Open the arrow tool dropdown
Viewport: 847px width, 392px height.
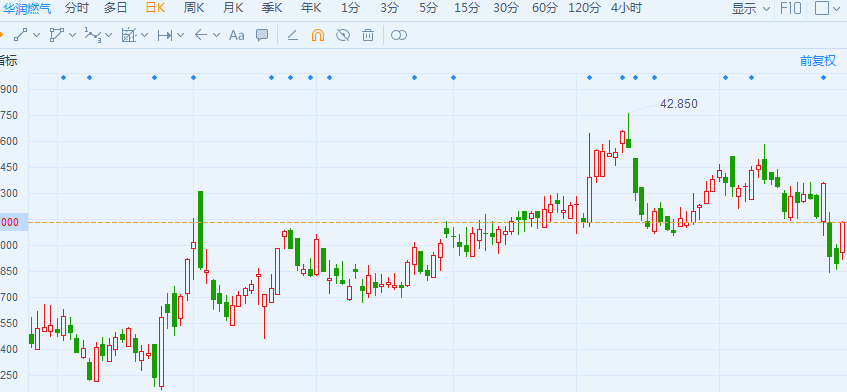pyautogui.click(x=217, y=35)
